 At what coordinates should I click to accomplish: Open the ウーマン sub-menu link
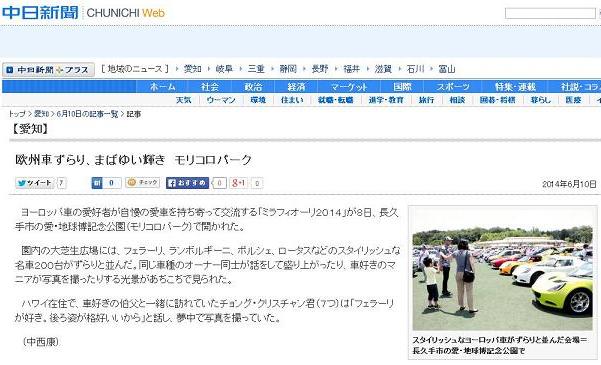click(221, 100)
